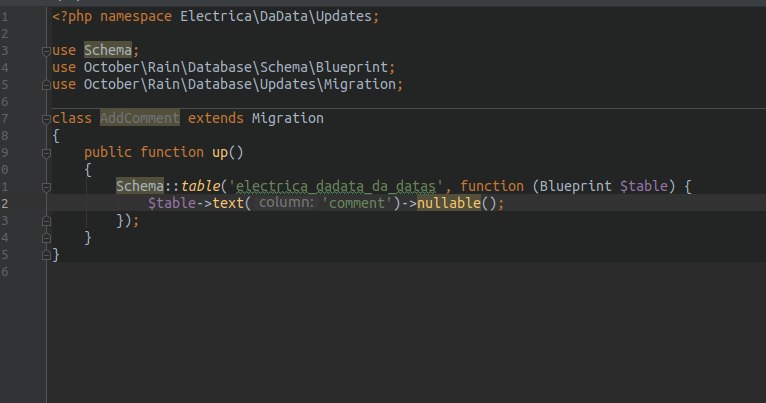766x403 pixels.
Task: Collapse the AddComment class fold marker
Action: tap(46, 119)
